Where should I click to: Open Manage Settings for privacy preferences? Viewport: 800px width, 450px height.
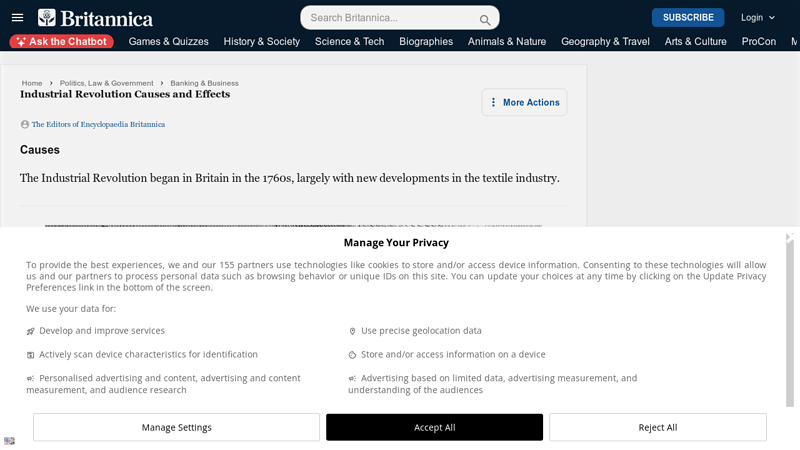click(x=177, y=427)
